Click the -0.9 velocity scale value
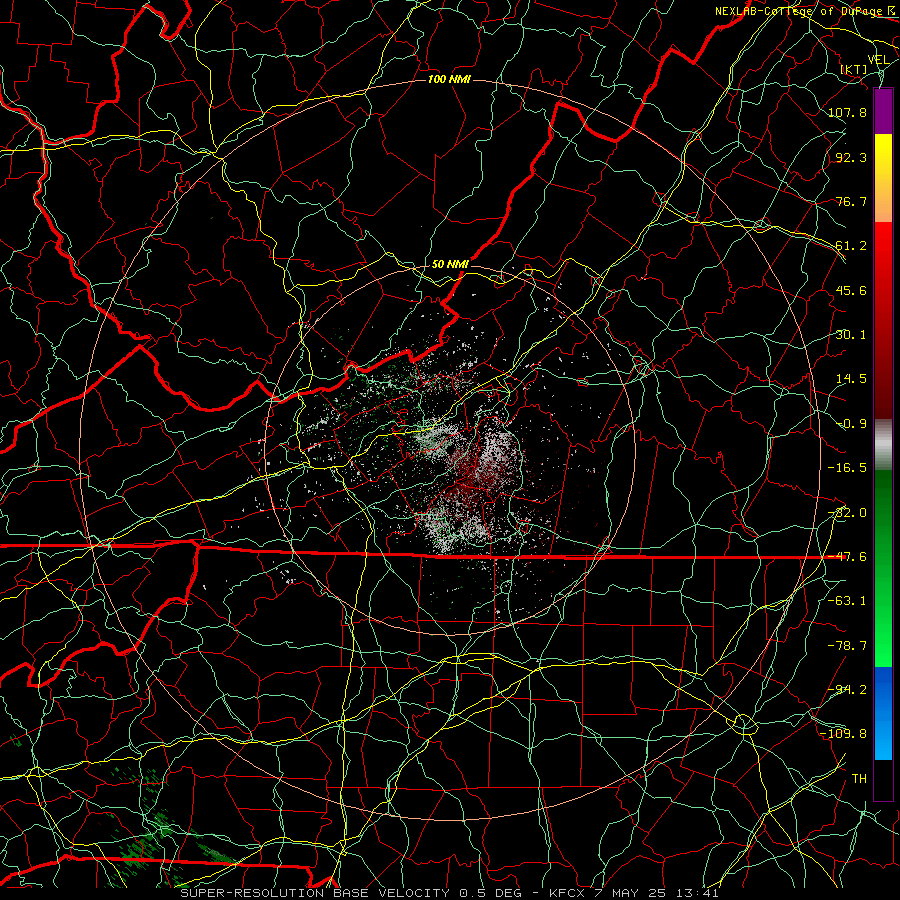900x900 pixels. pyautogui.click(x=851, y=424)
